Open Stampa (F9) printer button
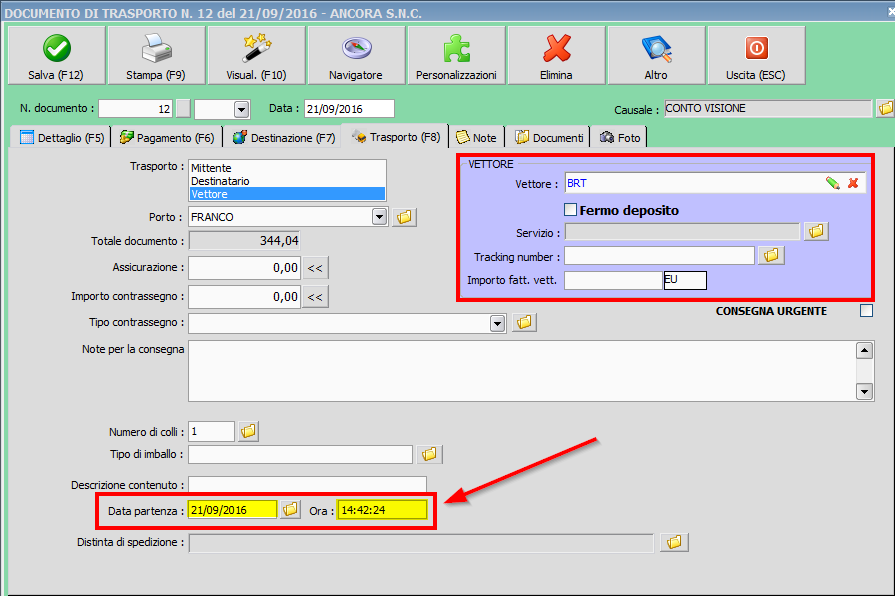The image size is (895, 596). point(156,56)
